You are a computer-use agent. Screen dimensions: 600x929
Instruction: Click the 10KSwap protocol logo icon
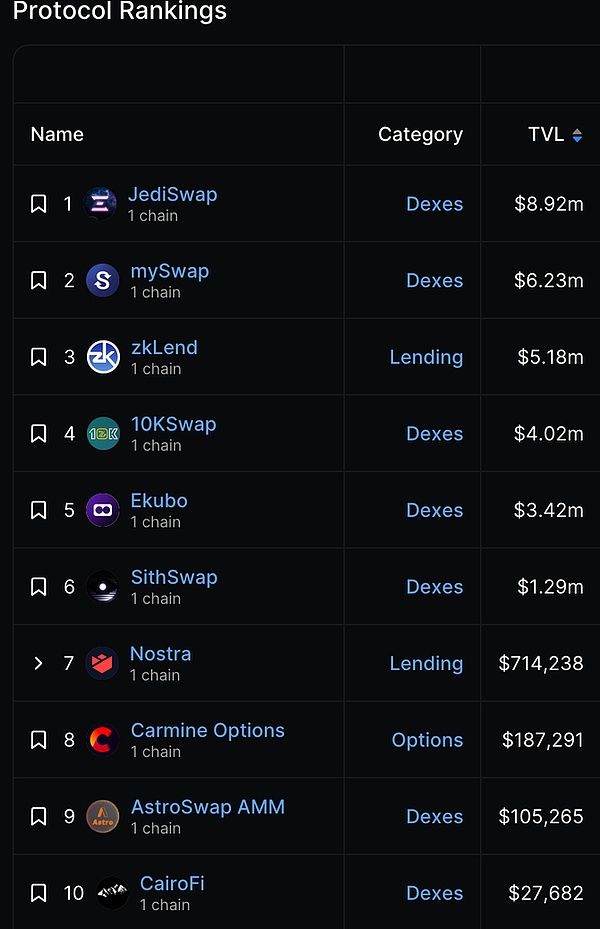pyautogui.click(x=103, y=433)
